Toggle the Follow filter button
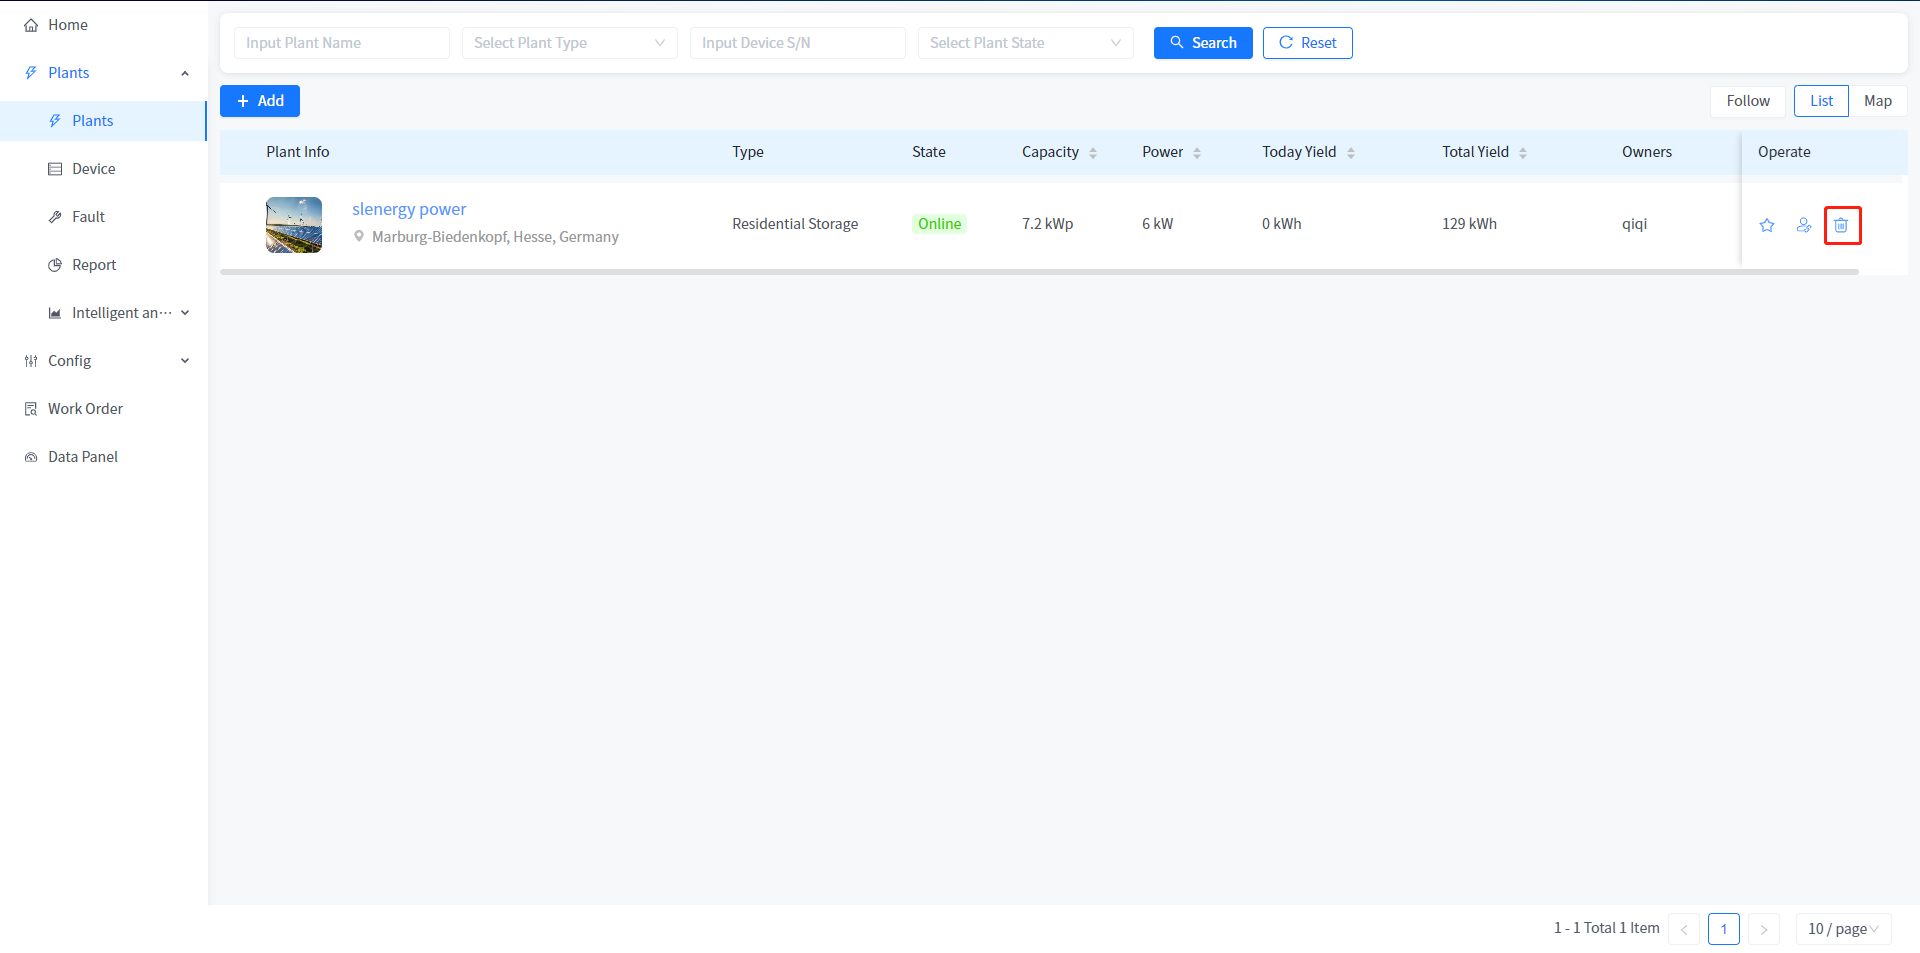 point(1747,101)
